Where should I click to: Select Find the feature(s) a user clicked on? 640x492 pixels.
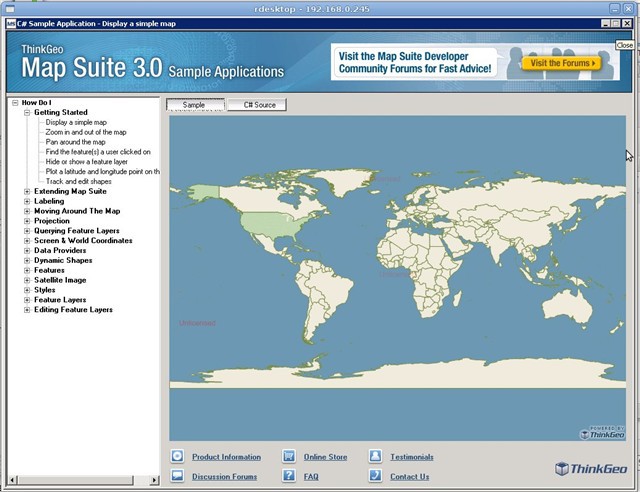click(x=98, y=152)
